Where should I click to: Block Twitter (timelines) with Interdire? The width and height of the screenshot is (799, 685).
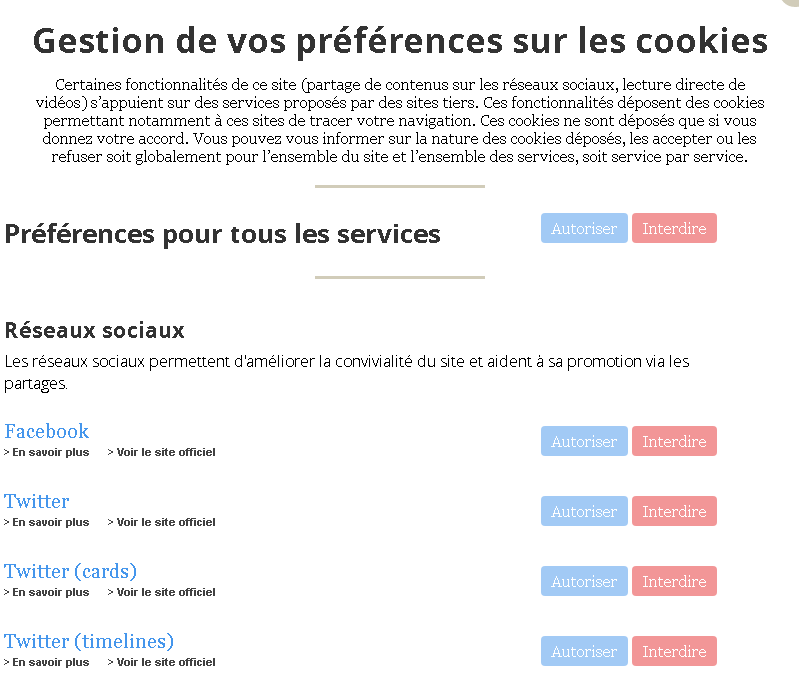pos(674,651)
